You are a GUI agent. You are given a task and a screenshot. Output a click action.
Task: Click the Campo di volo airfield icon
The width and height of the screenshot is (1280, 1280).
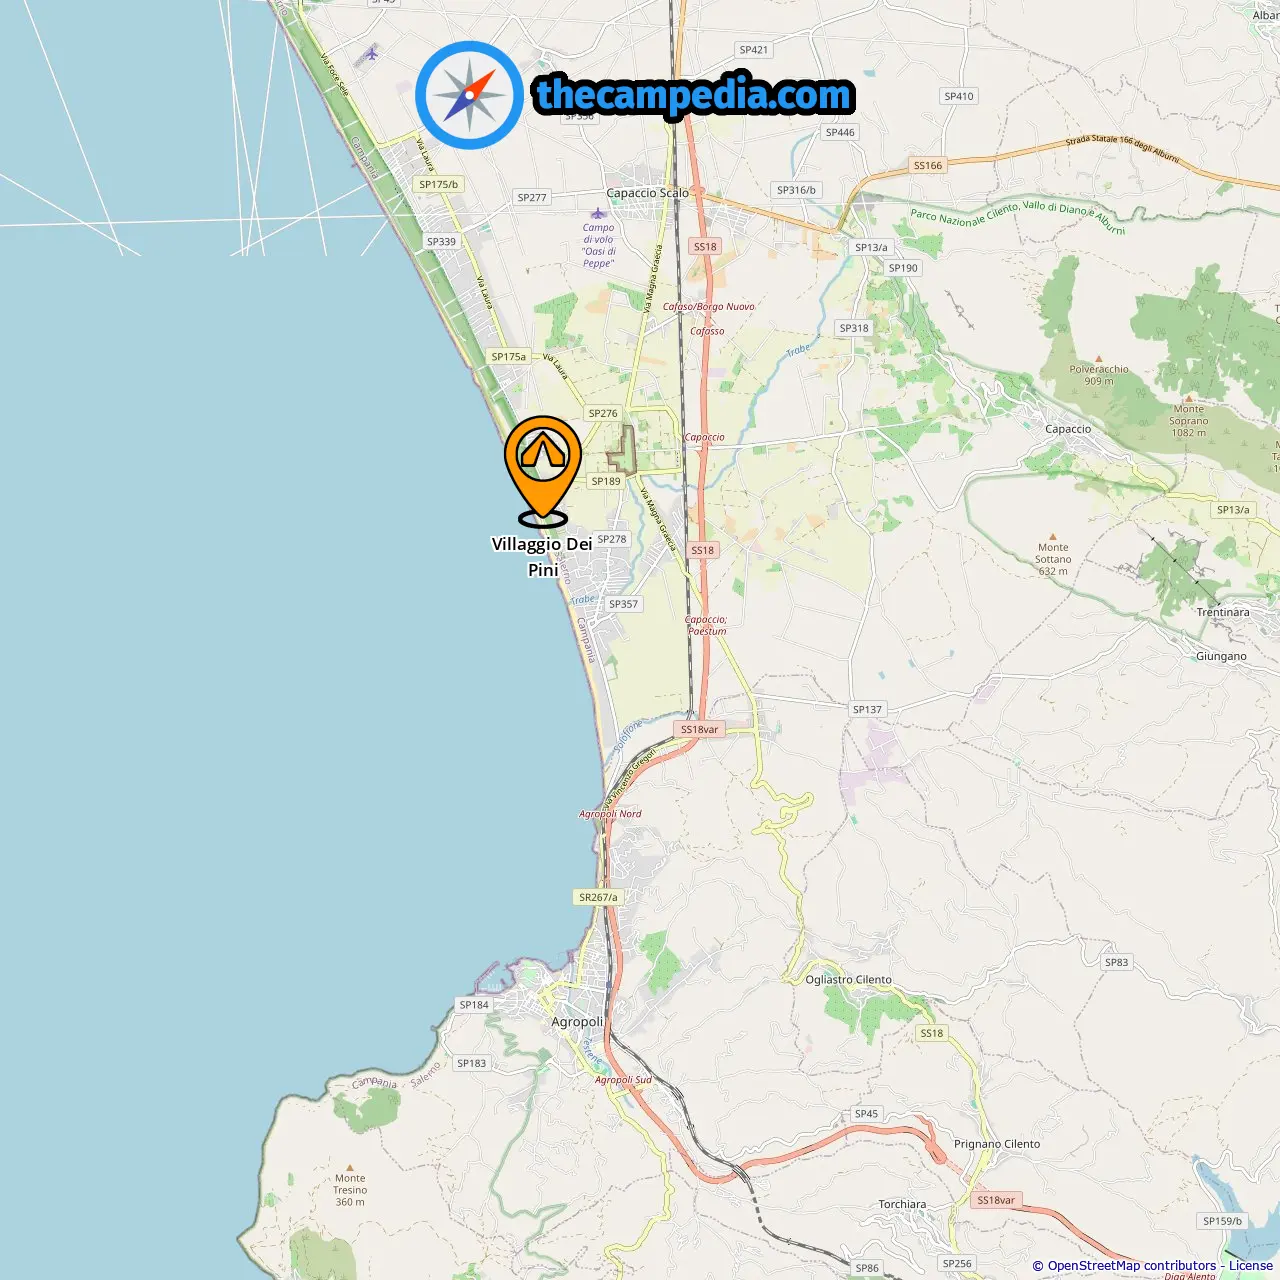click(598, 213)
